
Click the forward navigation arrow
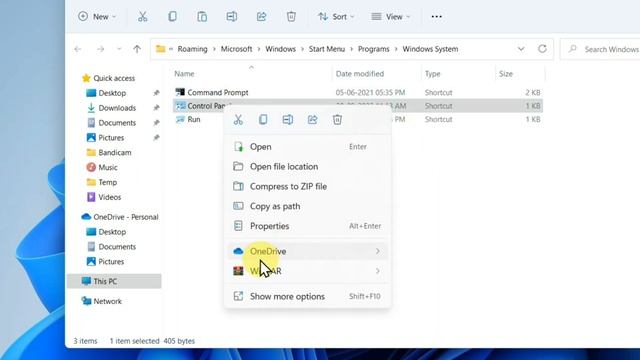(100, 49)
